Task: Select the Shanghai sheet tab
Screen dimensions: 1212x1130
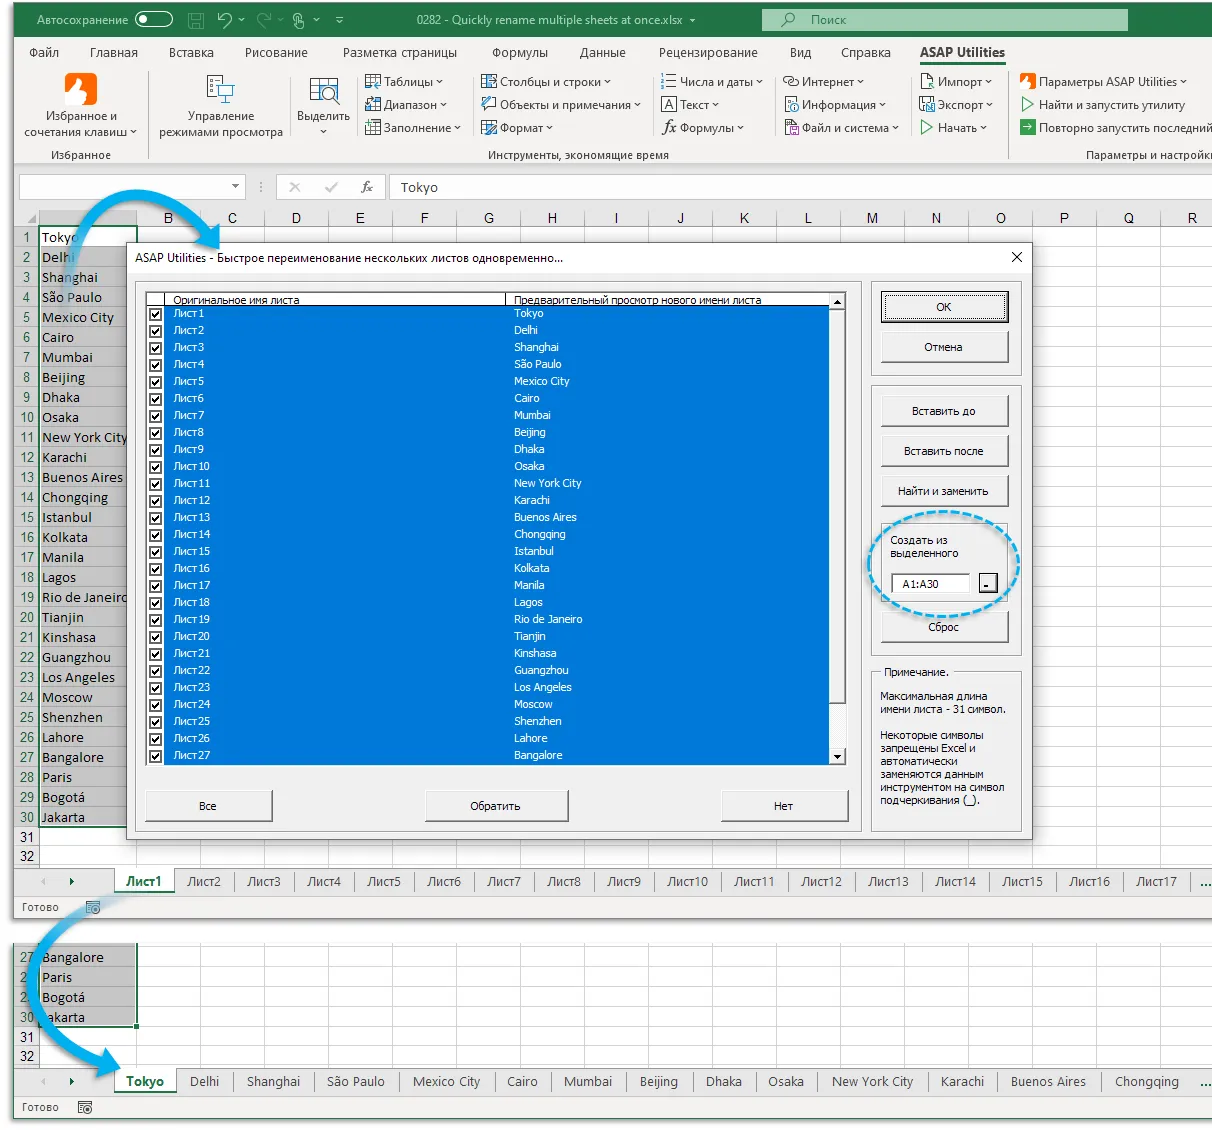Action: point(273,1082)
